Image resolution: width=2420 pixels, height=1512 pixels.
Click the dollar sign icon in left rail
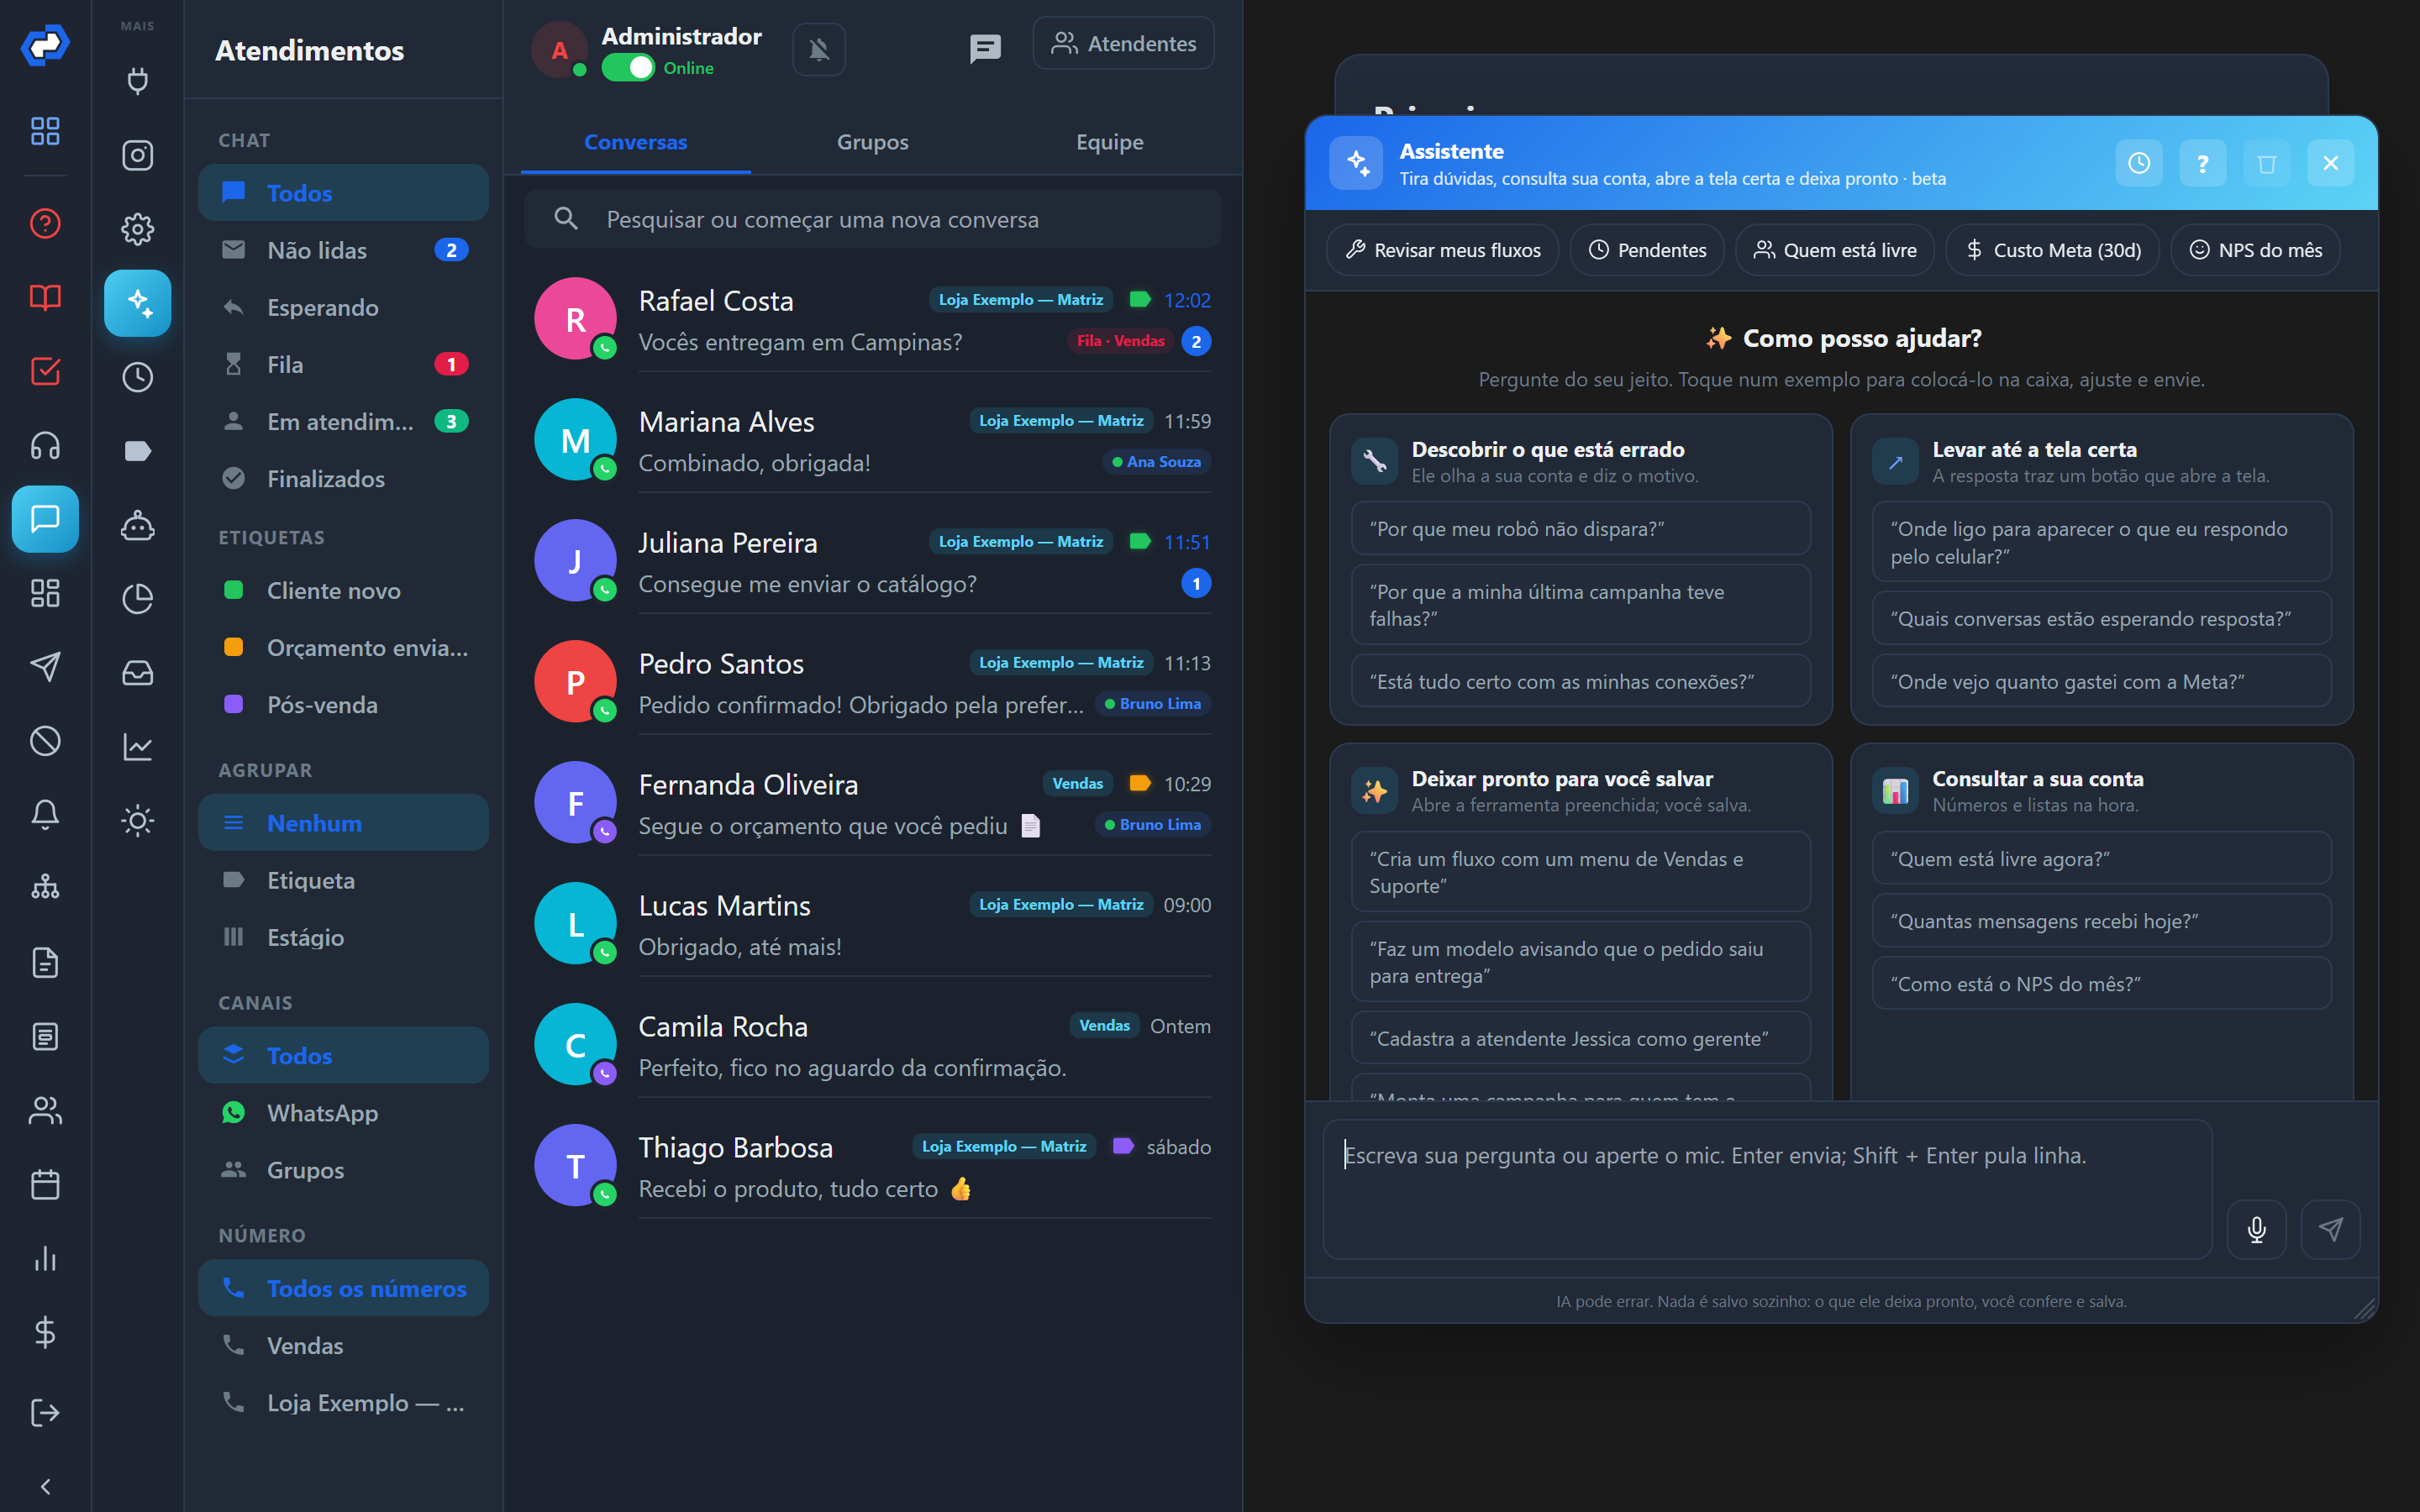(45, 1333)
